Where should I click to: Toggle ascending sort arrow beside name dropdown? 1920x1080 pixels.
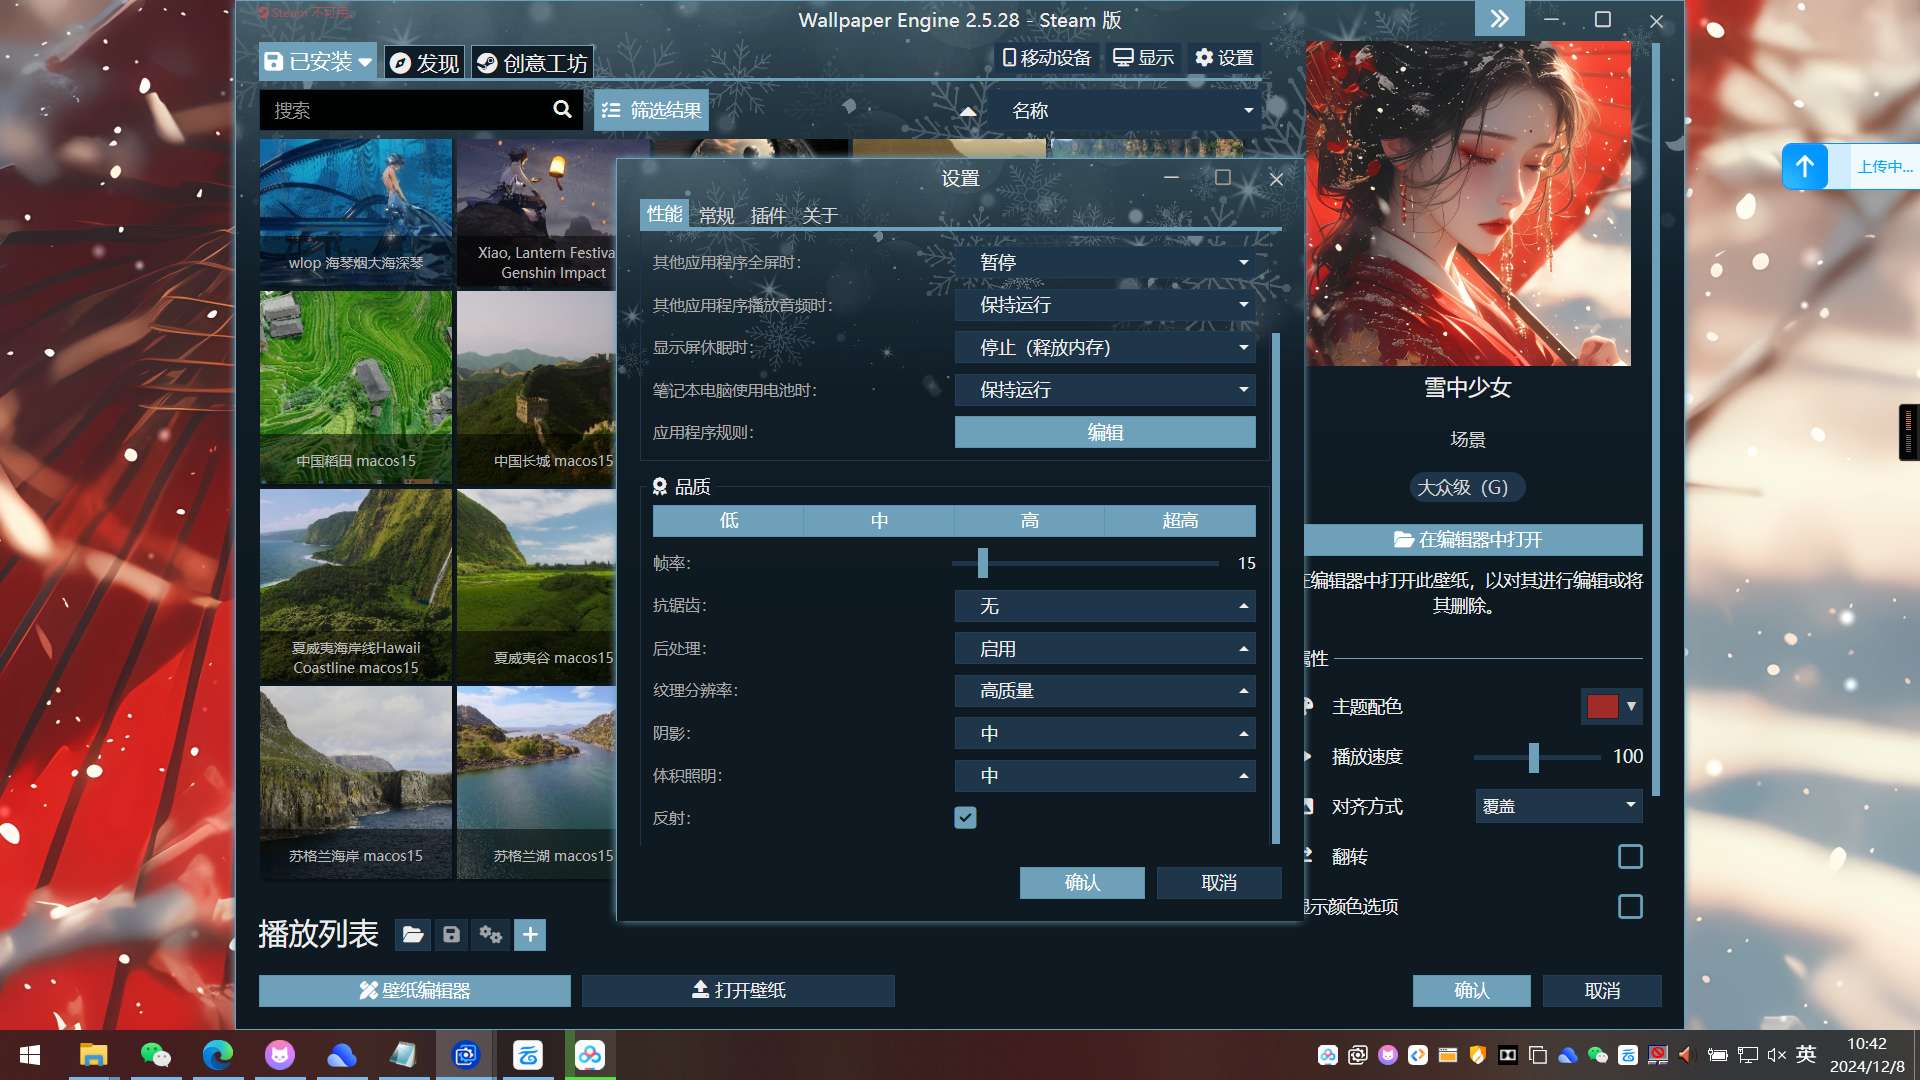tap(968, 111)
